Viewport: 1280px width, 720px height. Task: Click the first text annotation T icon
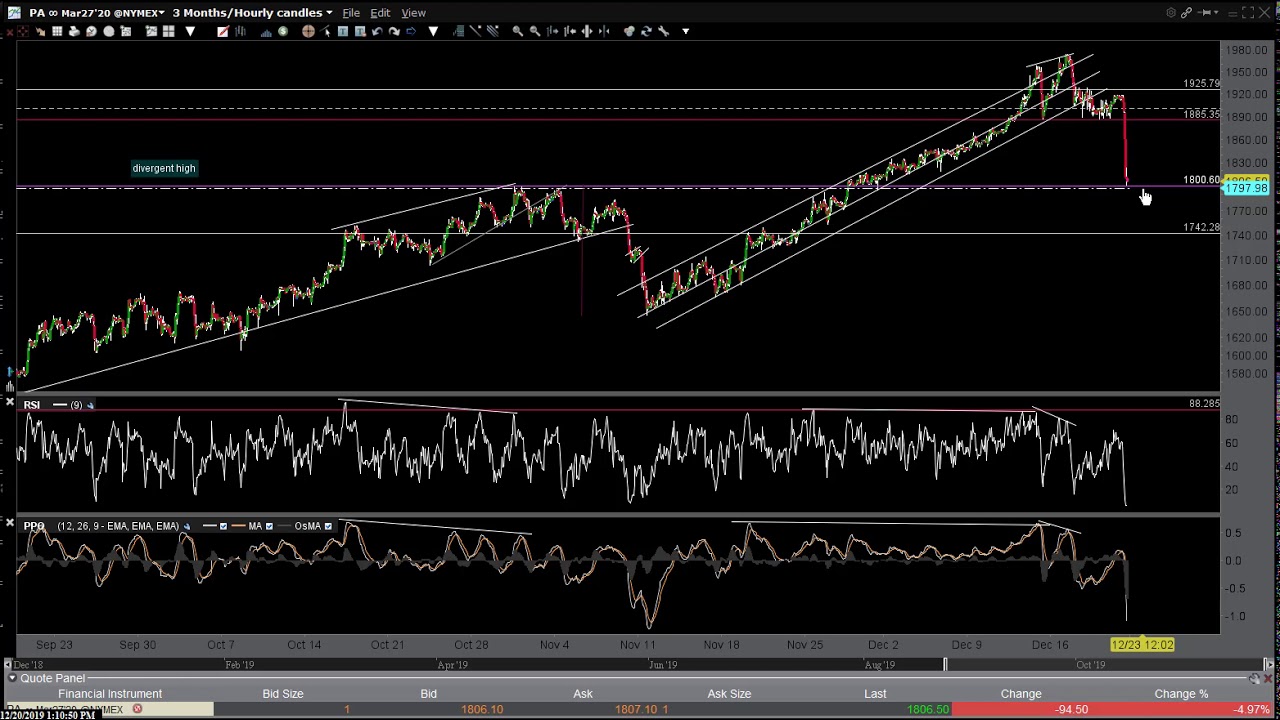[343, 31]
